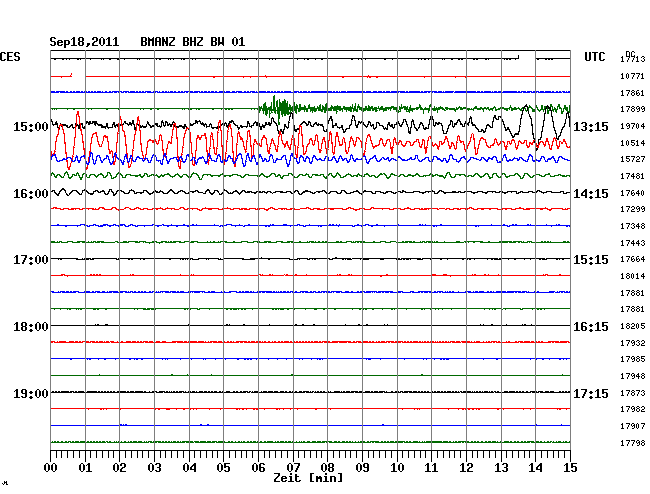Click the 18:00 local time label
The image size is (650, 494).
click(x=31, y=327)
